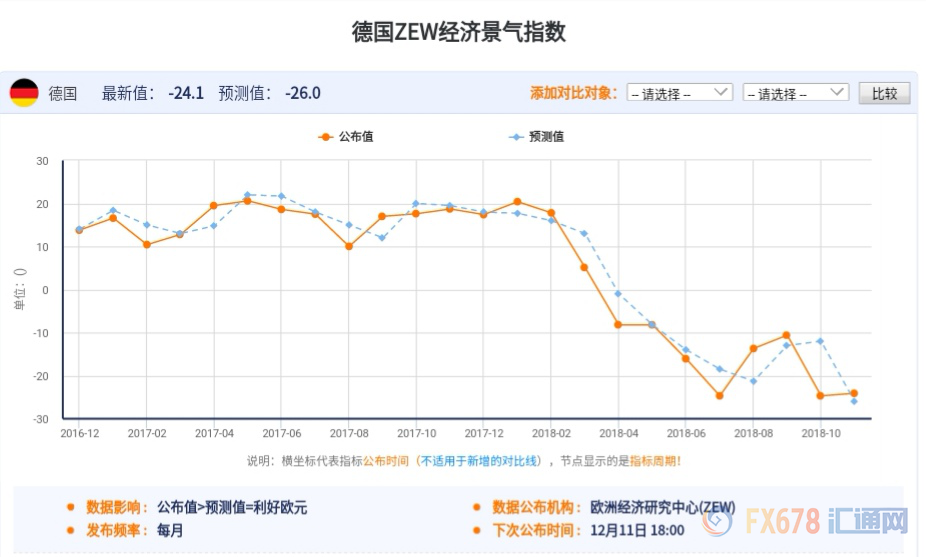Image resolution: width=926 pixels, height=557 pixels.
Task: Click the blue diamond 预测值 legend marker
Action: click(515, 137)
